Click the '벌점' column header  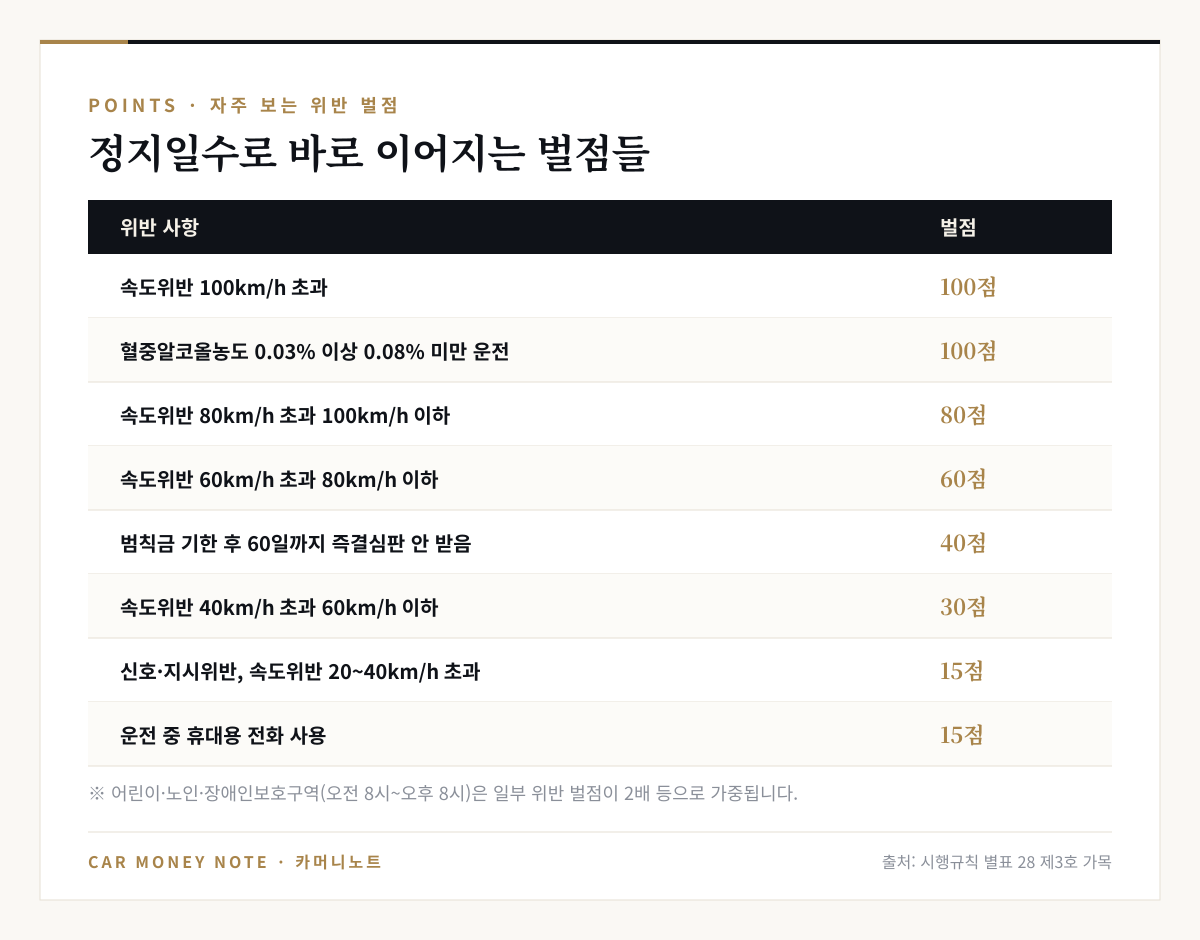click(x=958, y=227)
